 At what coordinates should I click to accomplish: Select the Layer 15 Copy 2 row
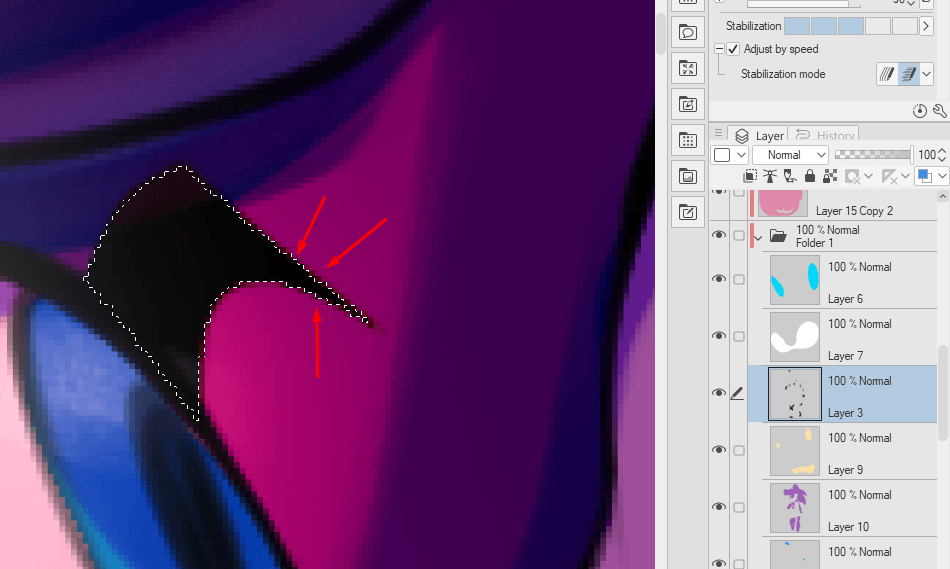[x=843, y=205]
